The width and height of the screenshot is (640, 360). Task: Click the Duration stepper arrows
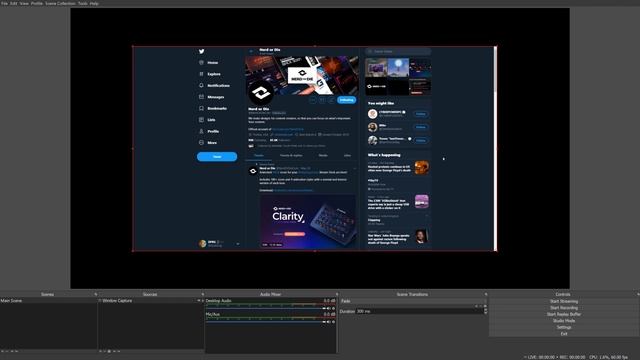[x=485, y=311]
